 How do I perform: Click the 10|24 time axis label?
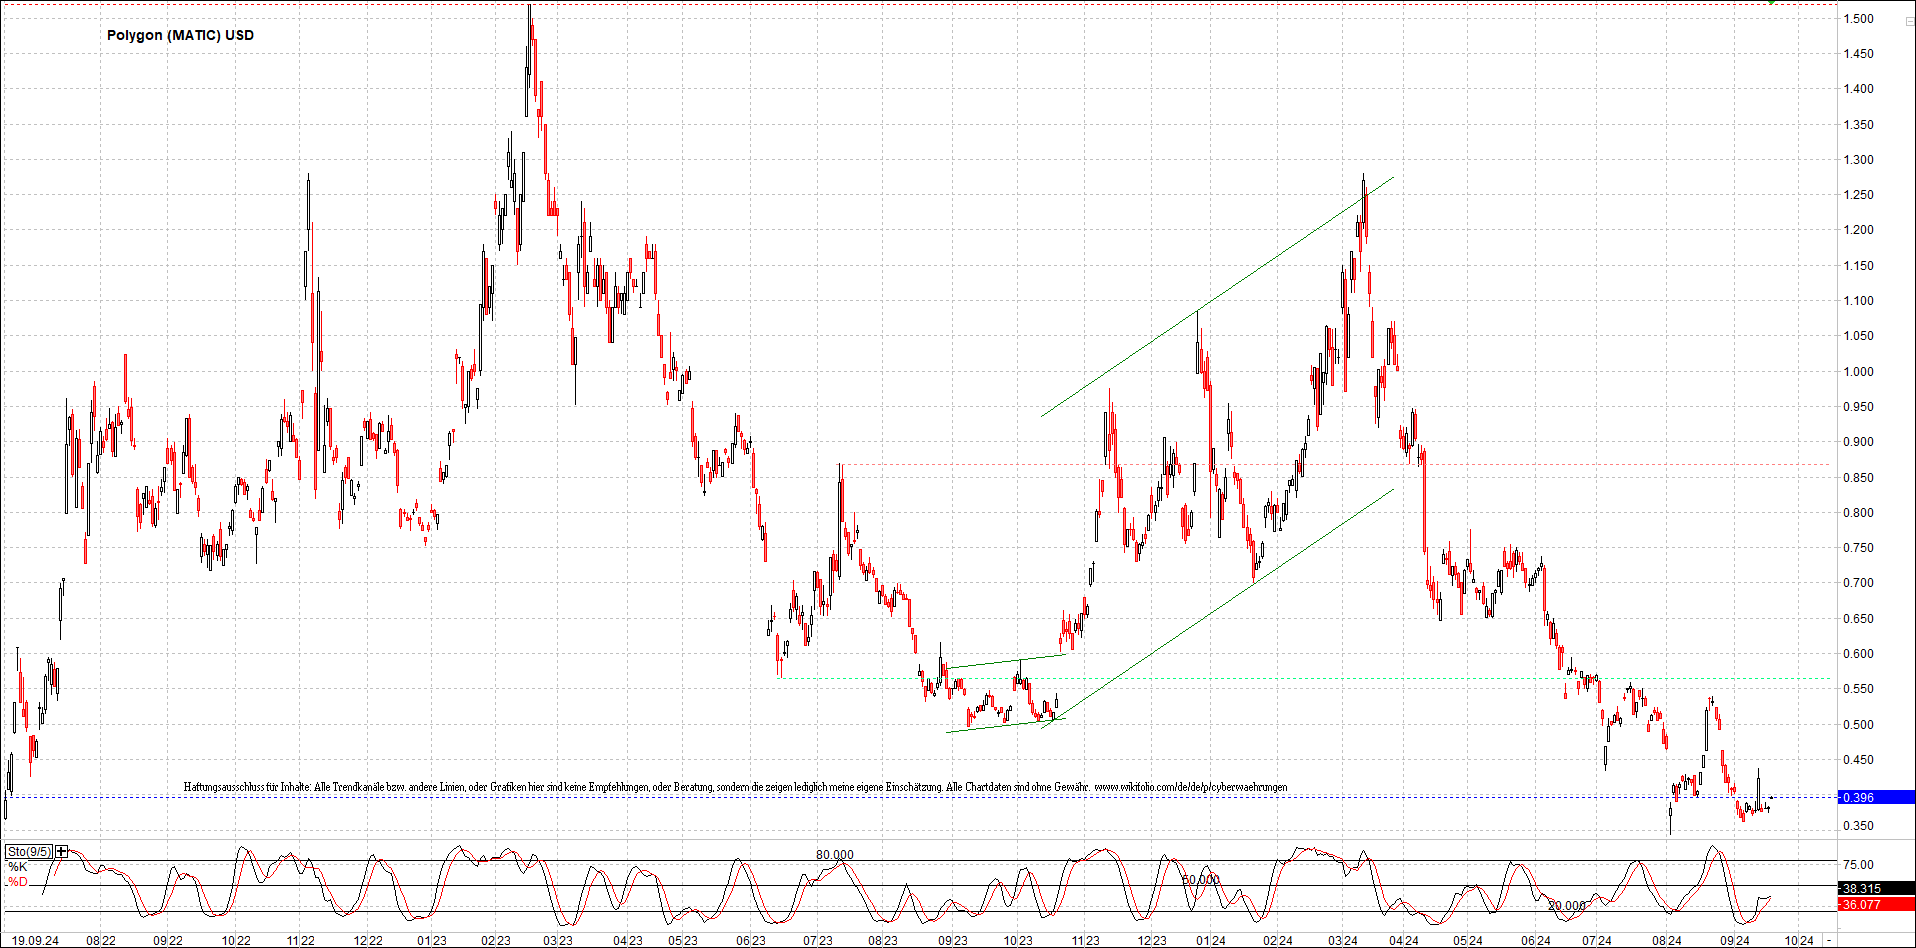[1800, 941]
